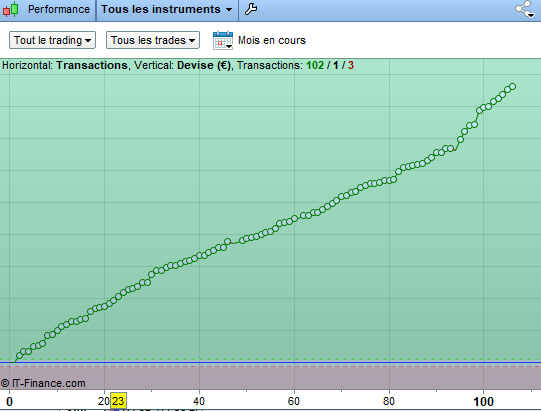Click 'Devise (€)' vertical axis label text
This screenshot has height=411, width=541.
[204, 65]
